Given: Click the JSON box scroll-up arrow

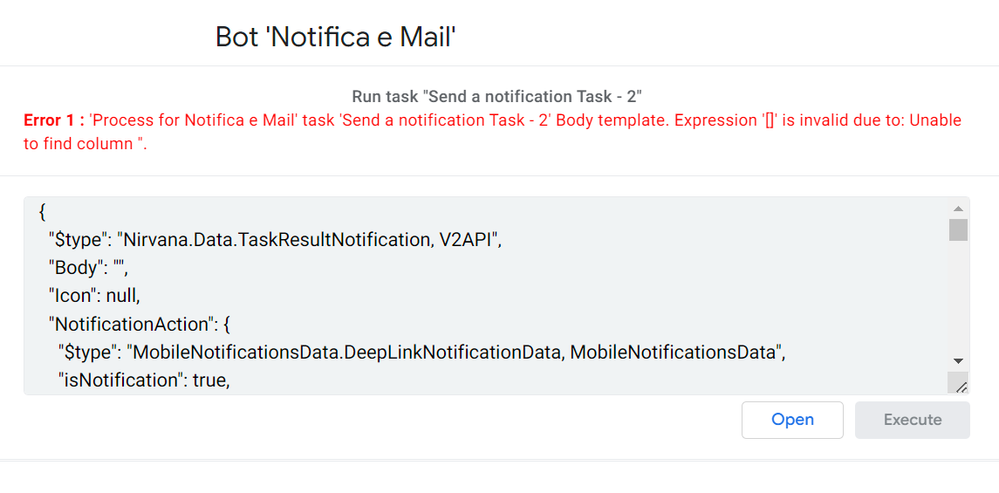Looking at the screenshot, I should click(958, 208).
